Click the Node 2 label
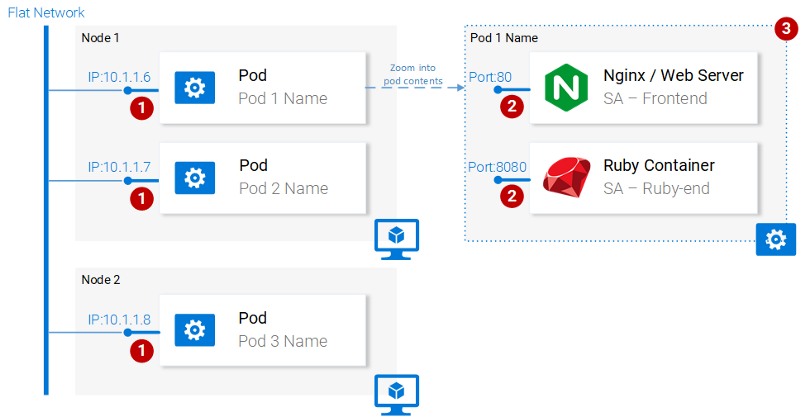This screenshot has width=800, height=416. tap(100, 279)
